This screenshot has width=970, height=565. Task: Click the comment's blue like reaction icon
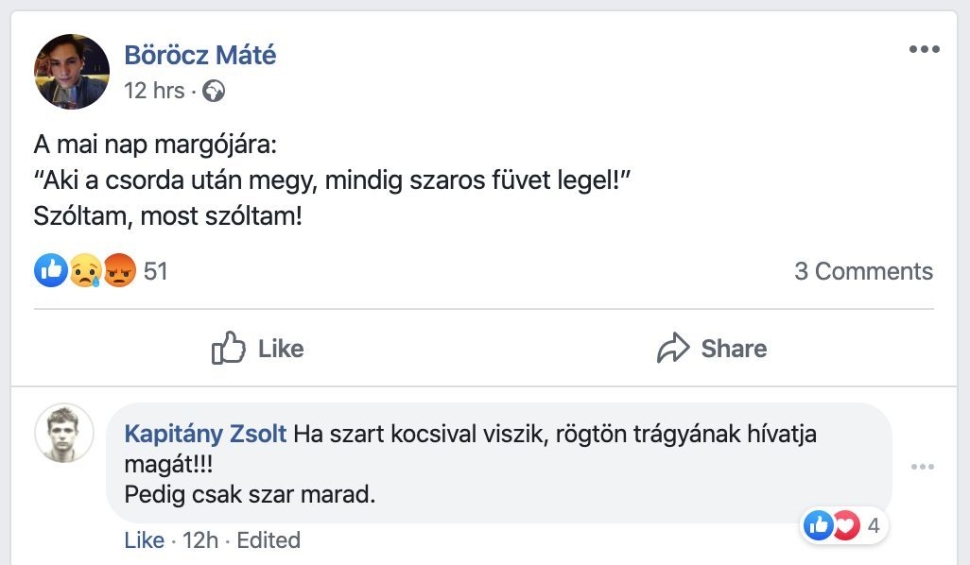(819, 525)
